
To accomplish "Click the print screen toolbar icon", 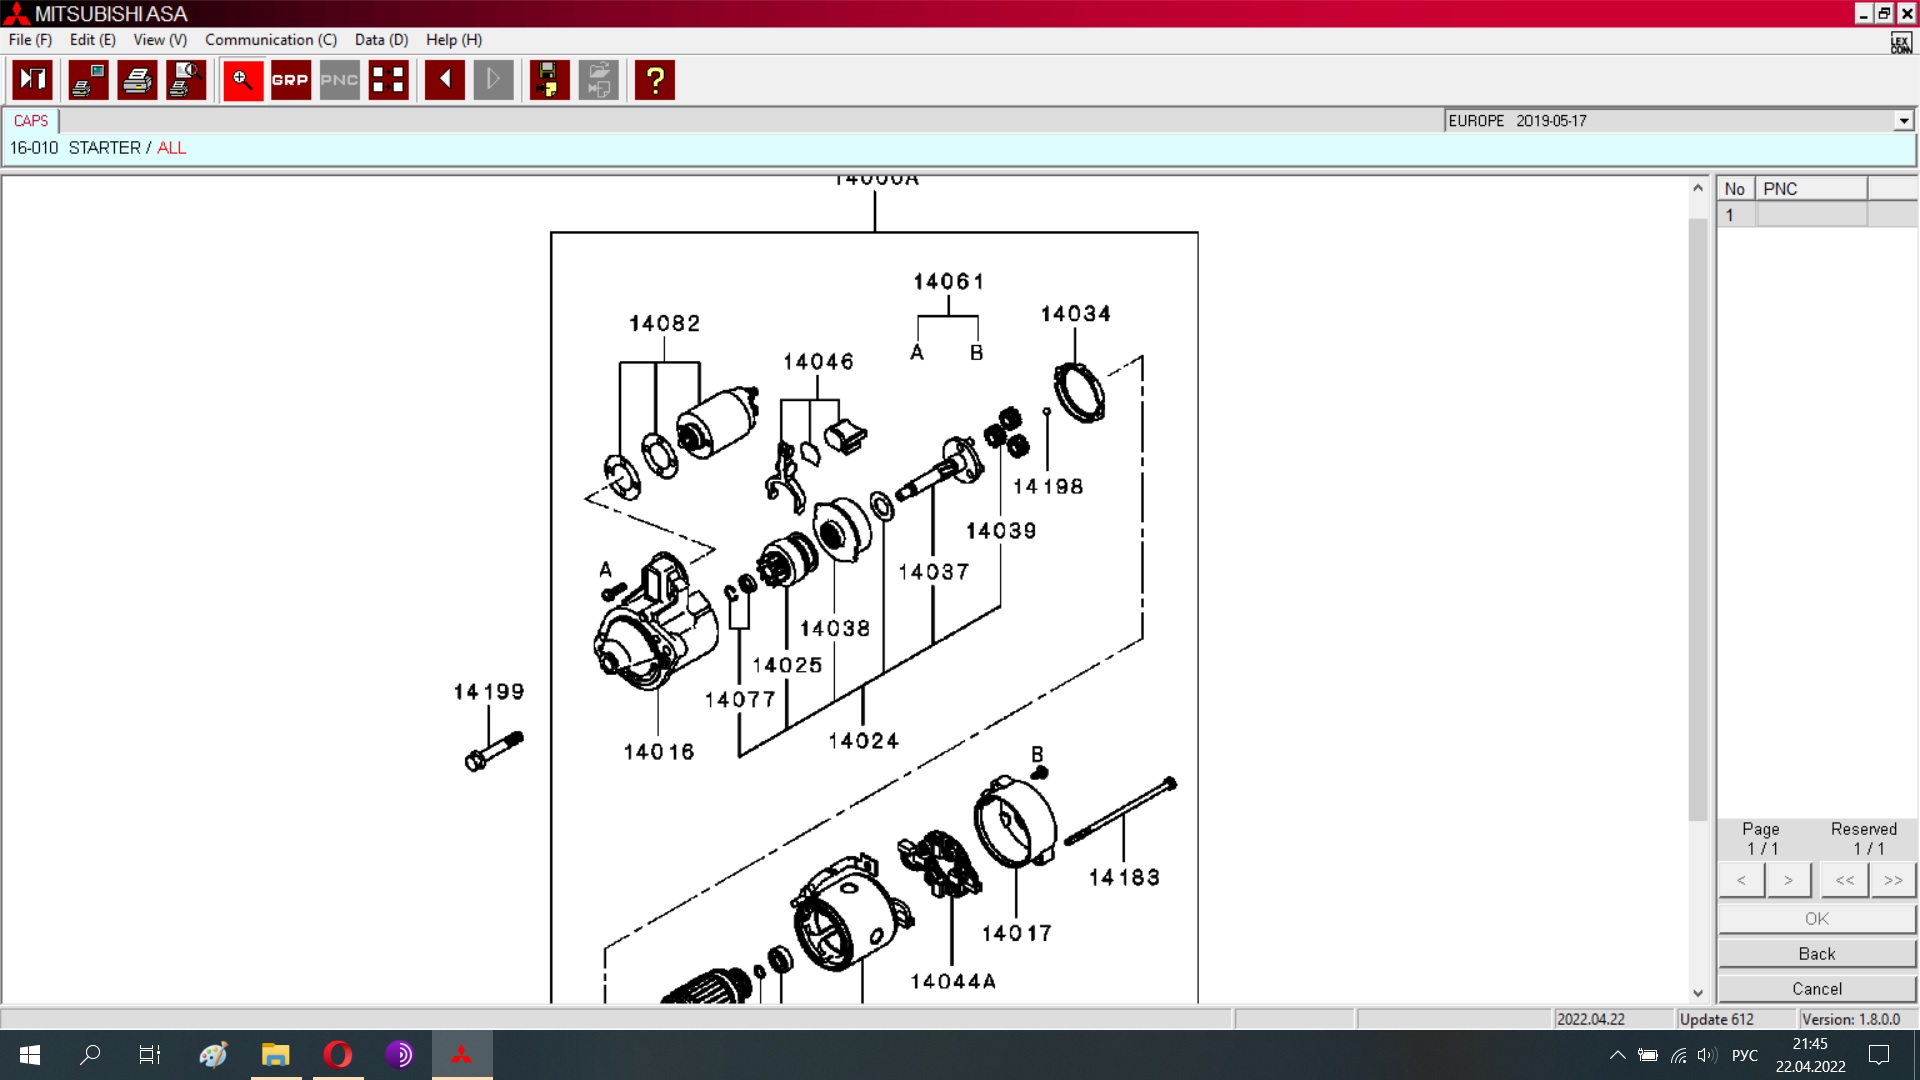I will click(x=88, y=80).
